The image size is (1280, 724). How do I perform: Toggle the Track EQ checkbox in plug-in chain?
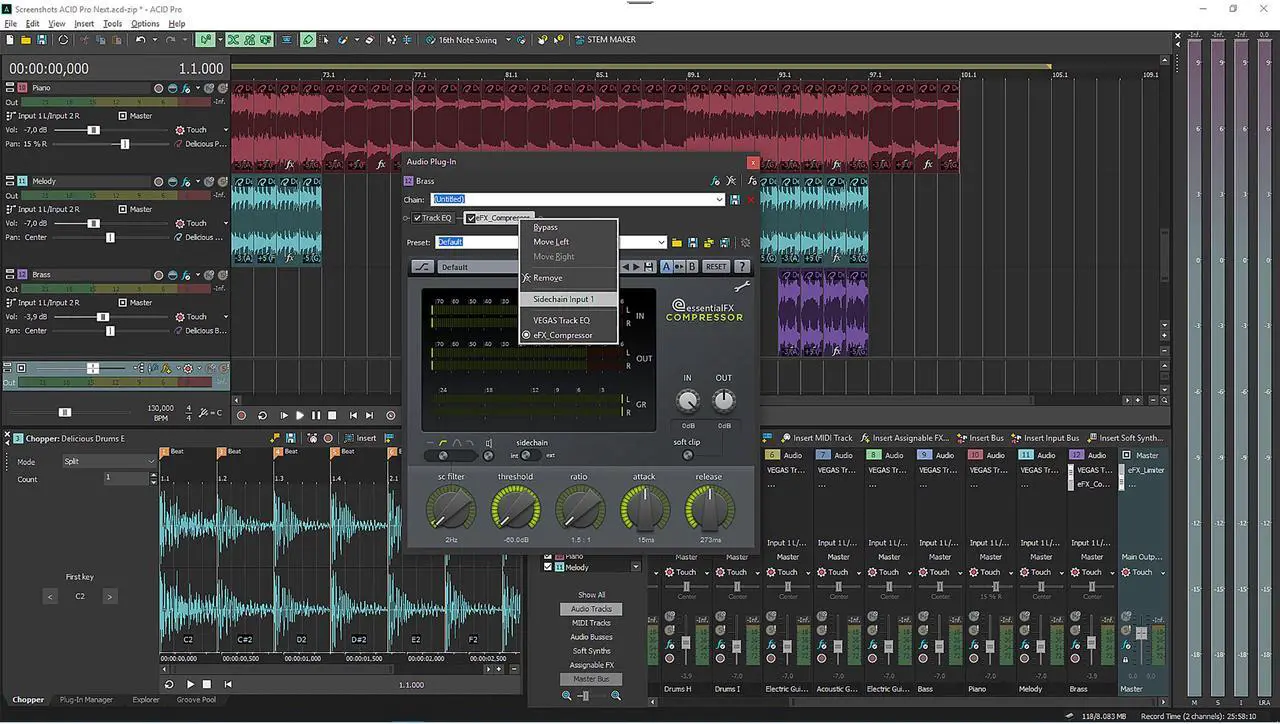(417, 218)
